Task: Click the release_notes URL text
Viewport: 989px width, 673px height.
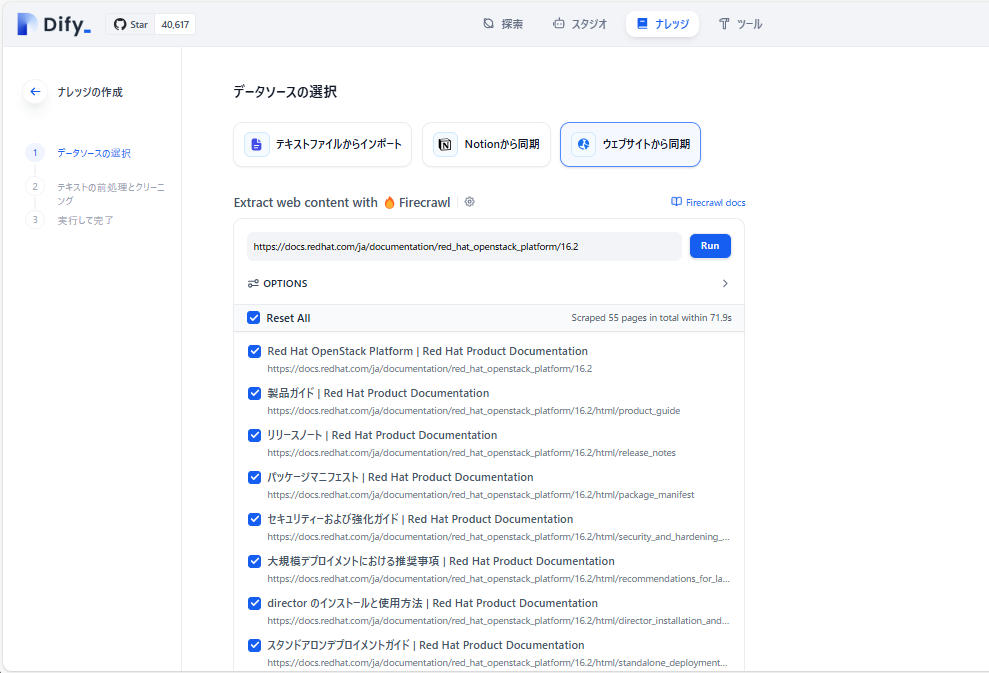Action: [x=471, y=453]
